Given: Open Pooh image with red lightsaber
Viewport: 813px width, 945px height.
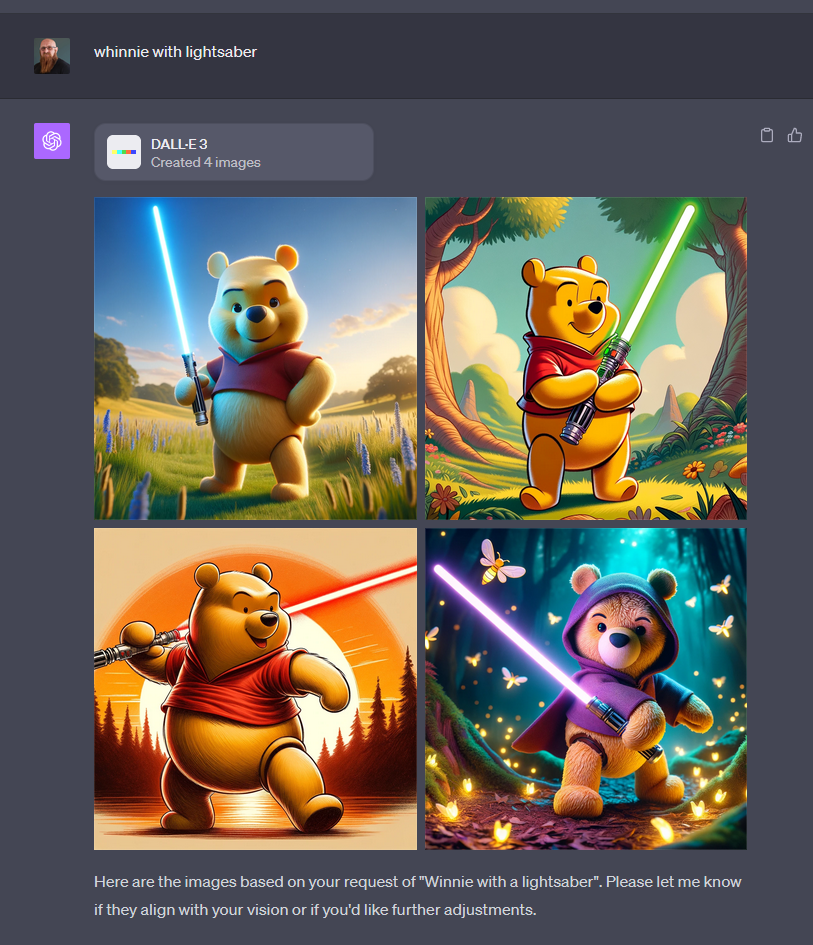Looking at the screenshot, I should click(256, 689).
